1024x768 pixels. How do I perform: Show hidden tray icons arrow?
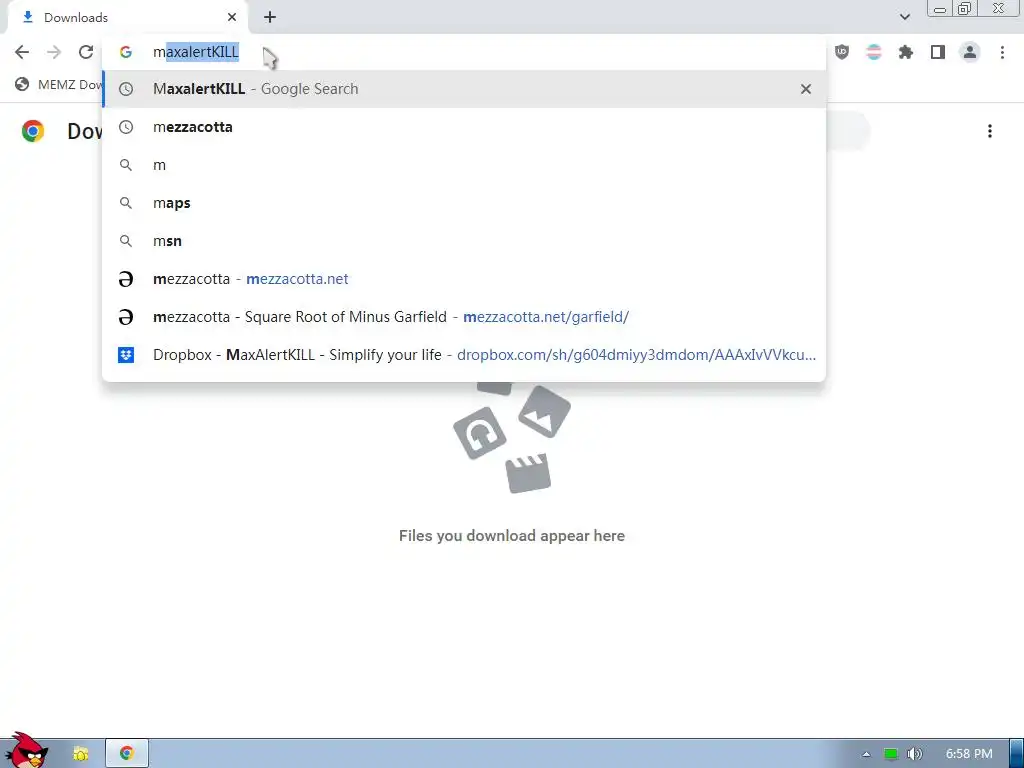coord(866,754)
